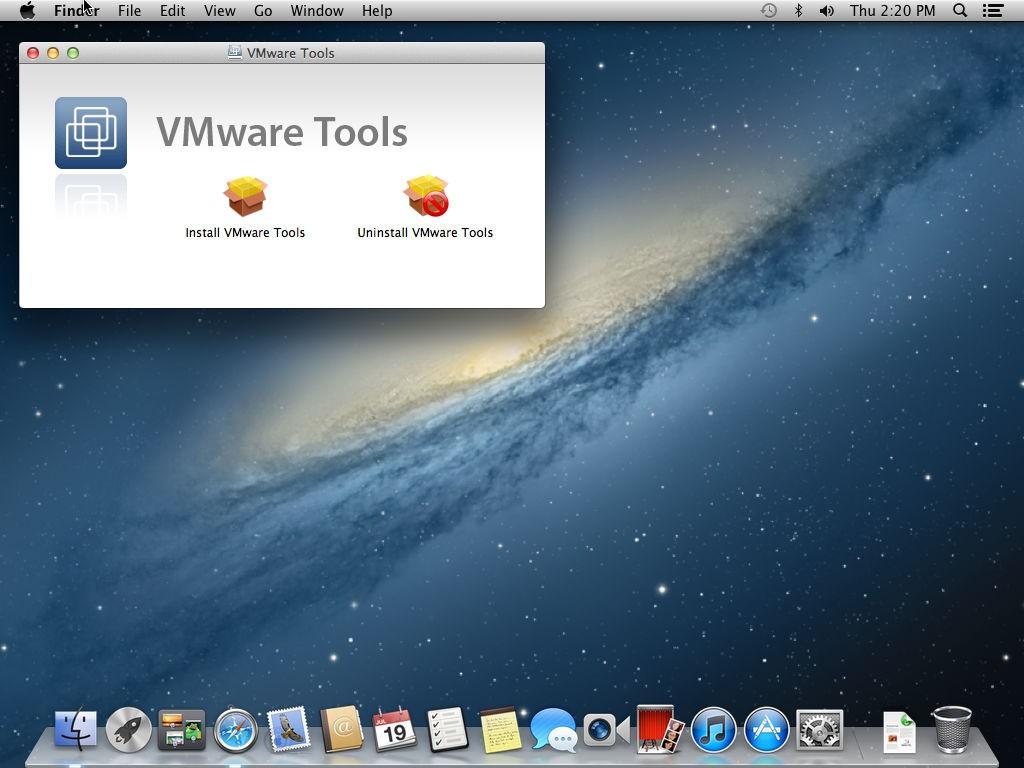Click the large VMware Tools logo

[91, 133]
